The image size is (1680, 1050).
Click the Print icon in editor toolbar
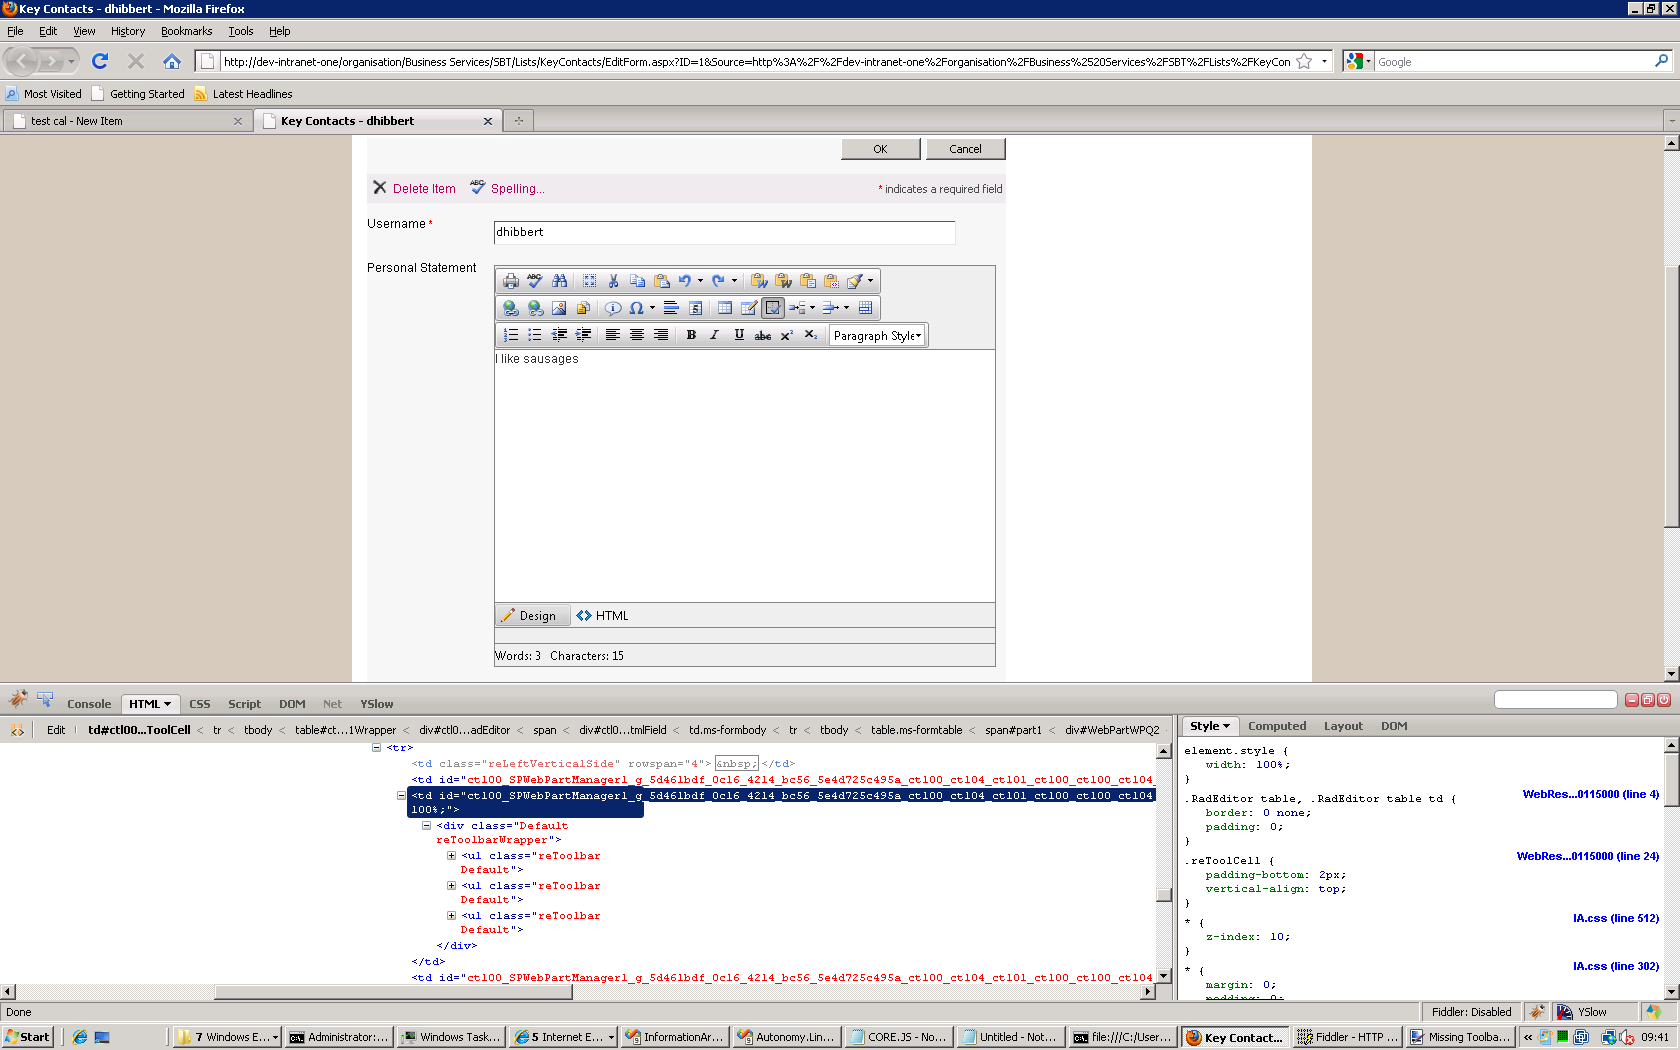click(x=511, y=281)
